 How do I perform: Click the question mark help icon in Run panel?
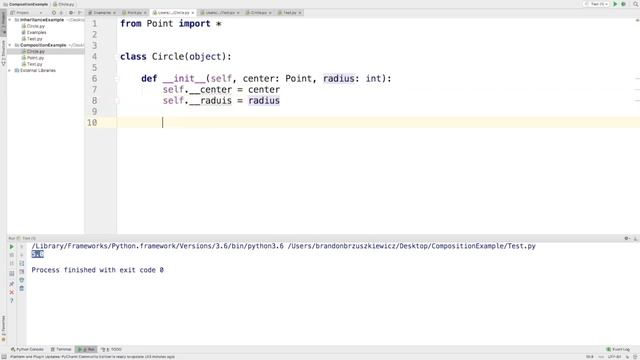click(11, 300)
